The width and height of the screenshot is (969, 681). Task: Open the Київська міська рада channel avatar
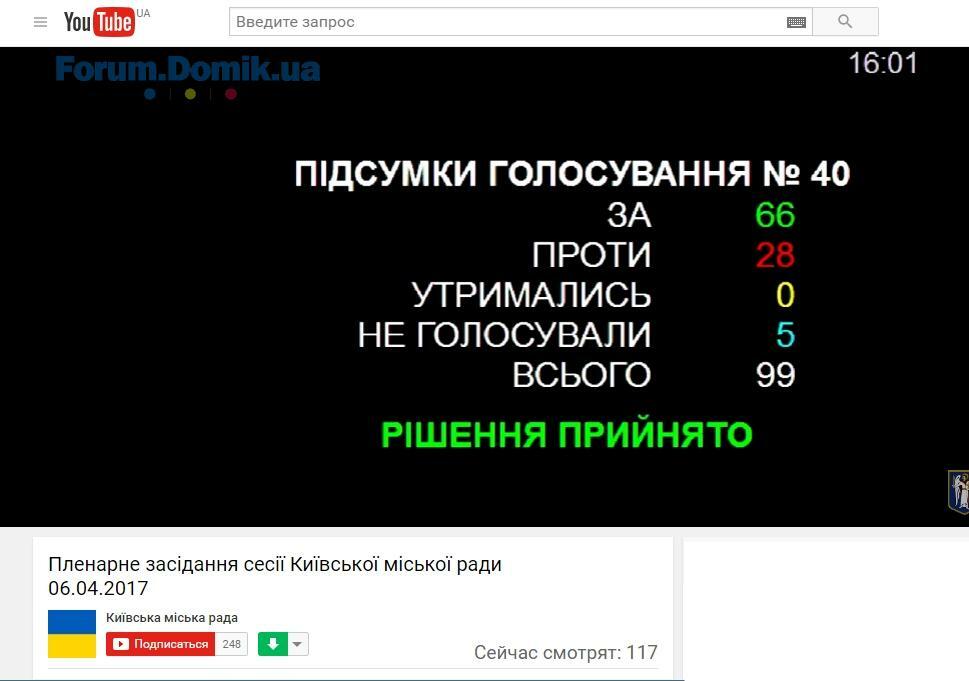pyautogui.click(x=72, y=633)
